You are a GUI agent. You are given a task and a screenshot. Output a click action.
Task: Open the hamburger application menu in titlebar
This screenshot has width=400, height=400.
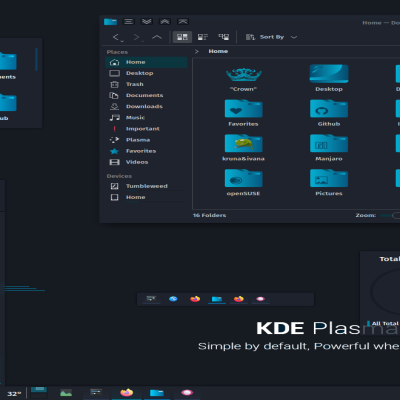coord(128,22)
